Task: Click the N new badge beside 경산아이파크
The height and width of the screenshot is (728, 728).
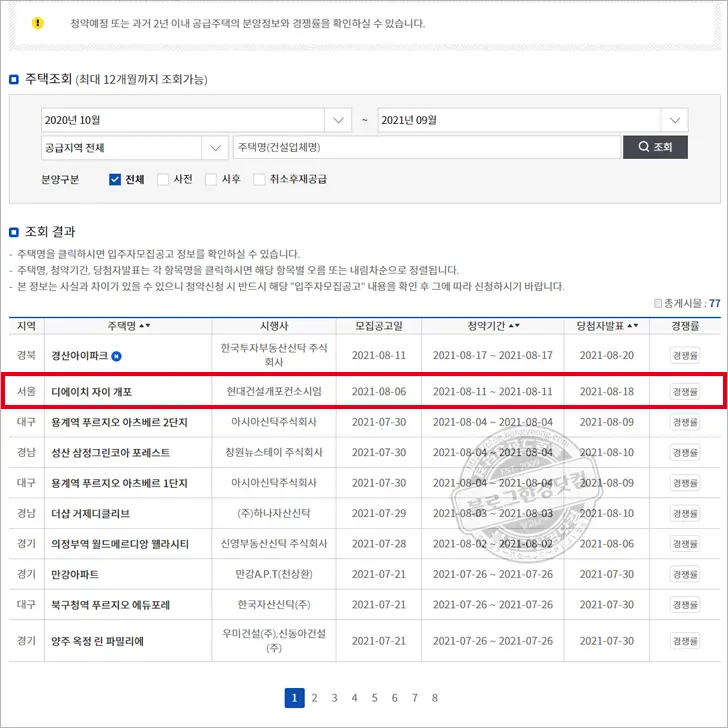Action: tap(117, 356)
